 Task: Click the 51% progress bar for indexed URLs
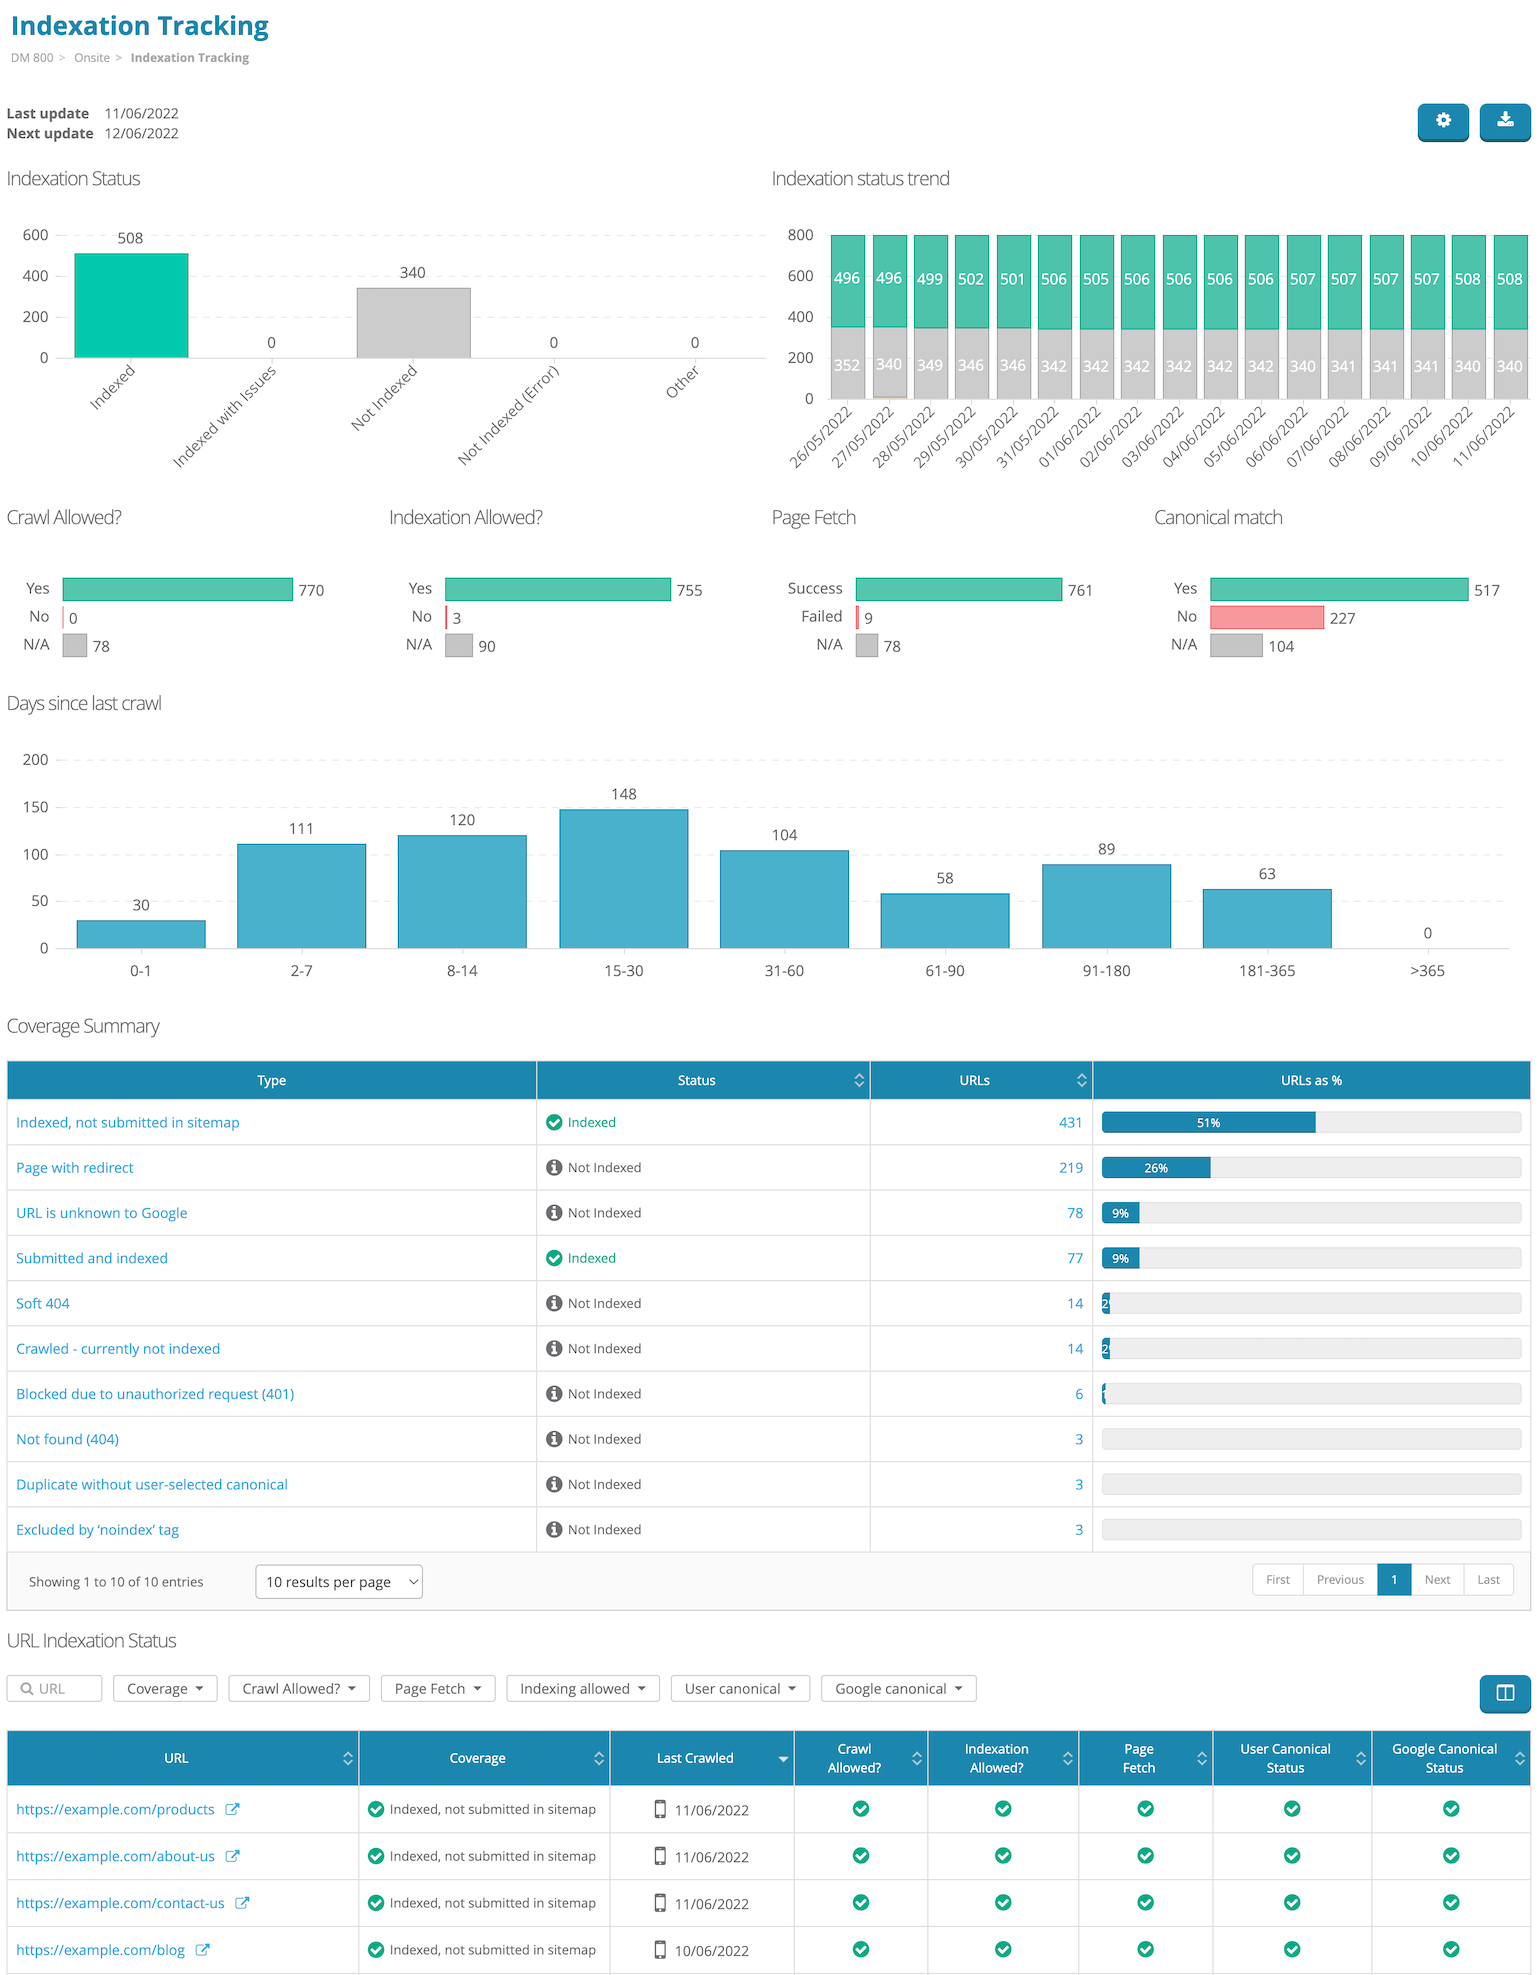tap(1208, 1123)
